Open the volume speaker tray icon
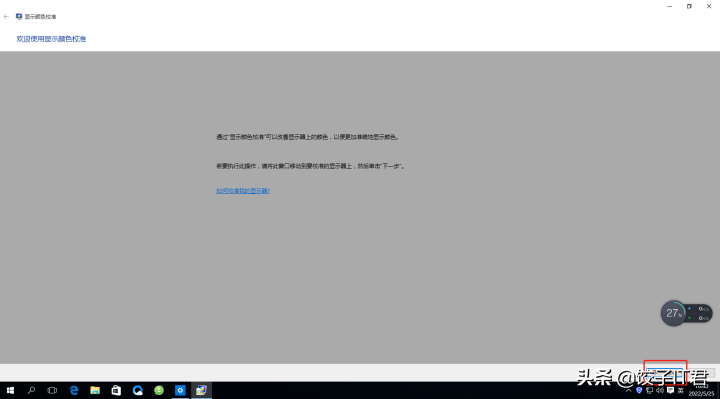The height and width of the screenshot is (399, 720). point(660,391)
